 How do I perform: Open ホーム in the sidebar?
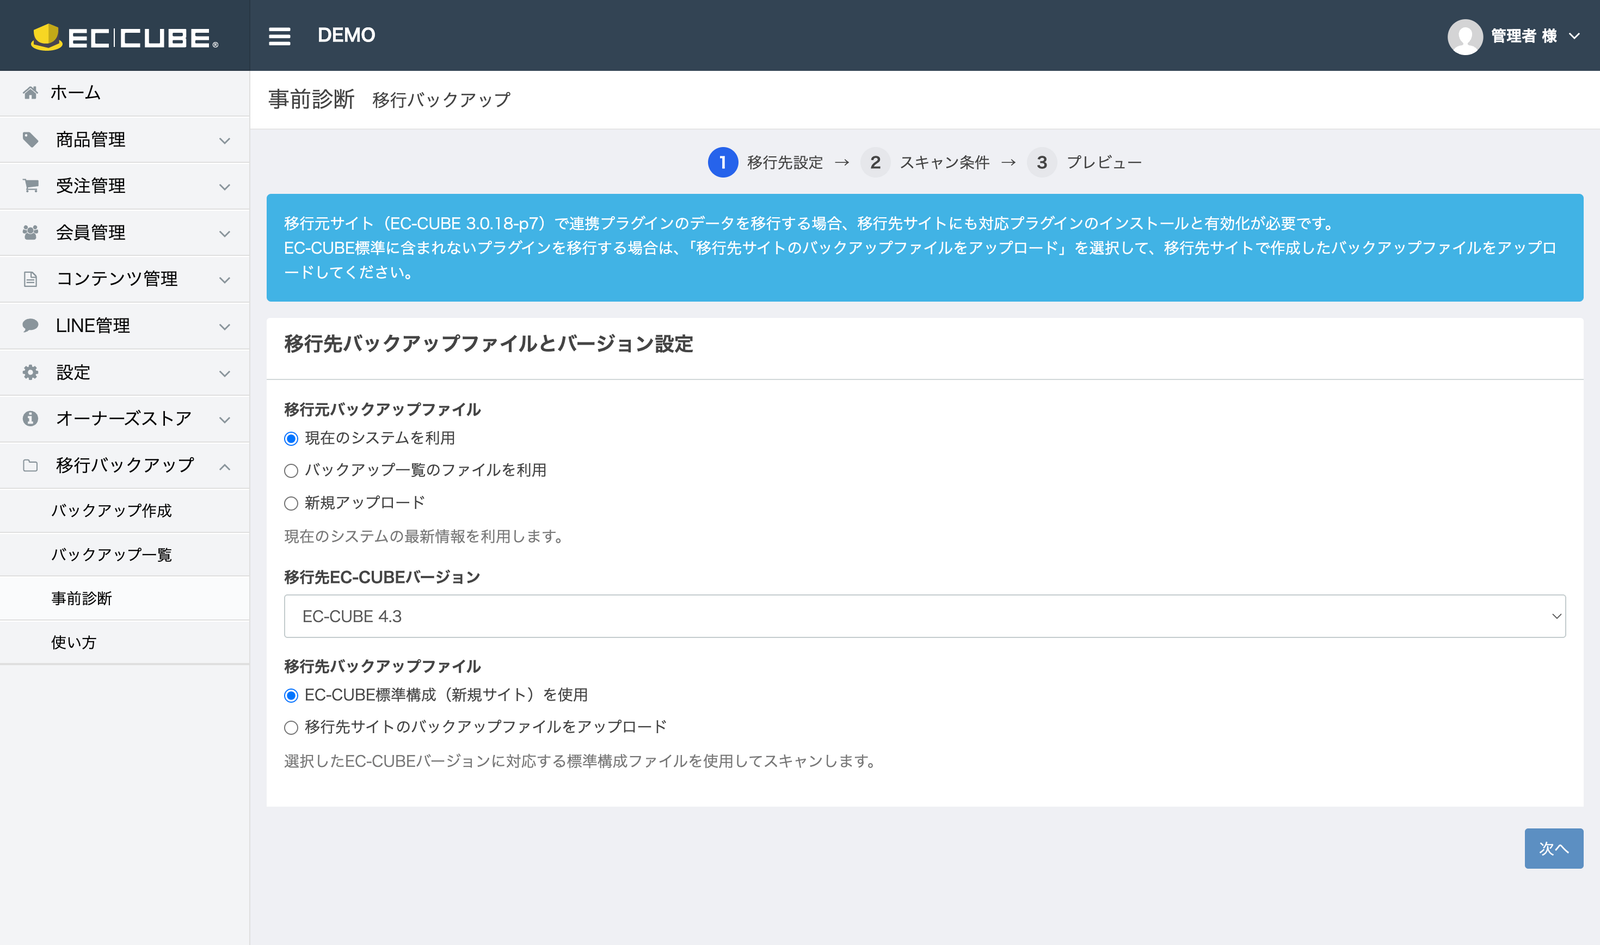pos(124,93)
